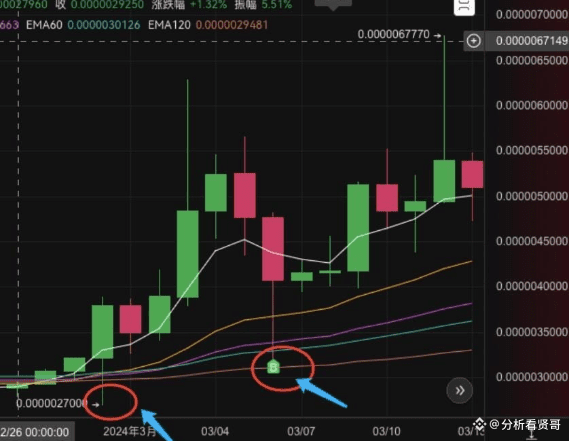
Task: Select the 03/07 date on time axis
Action: 301,431
